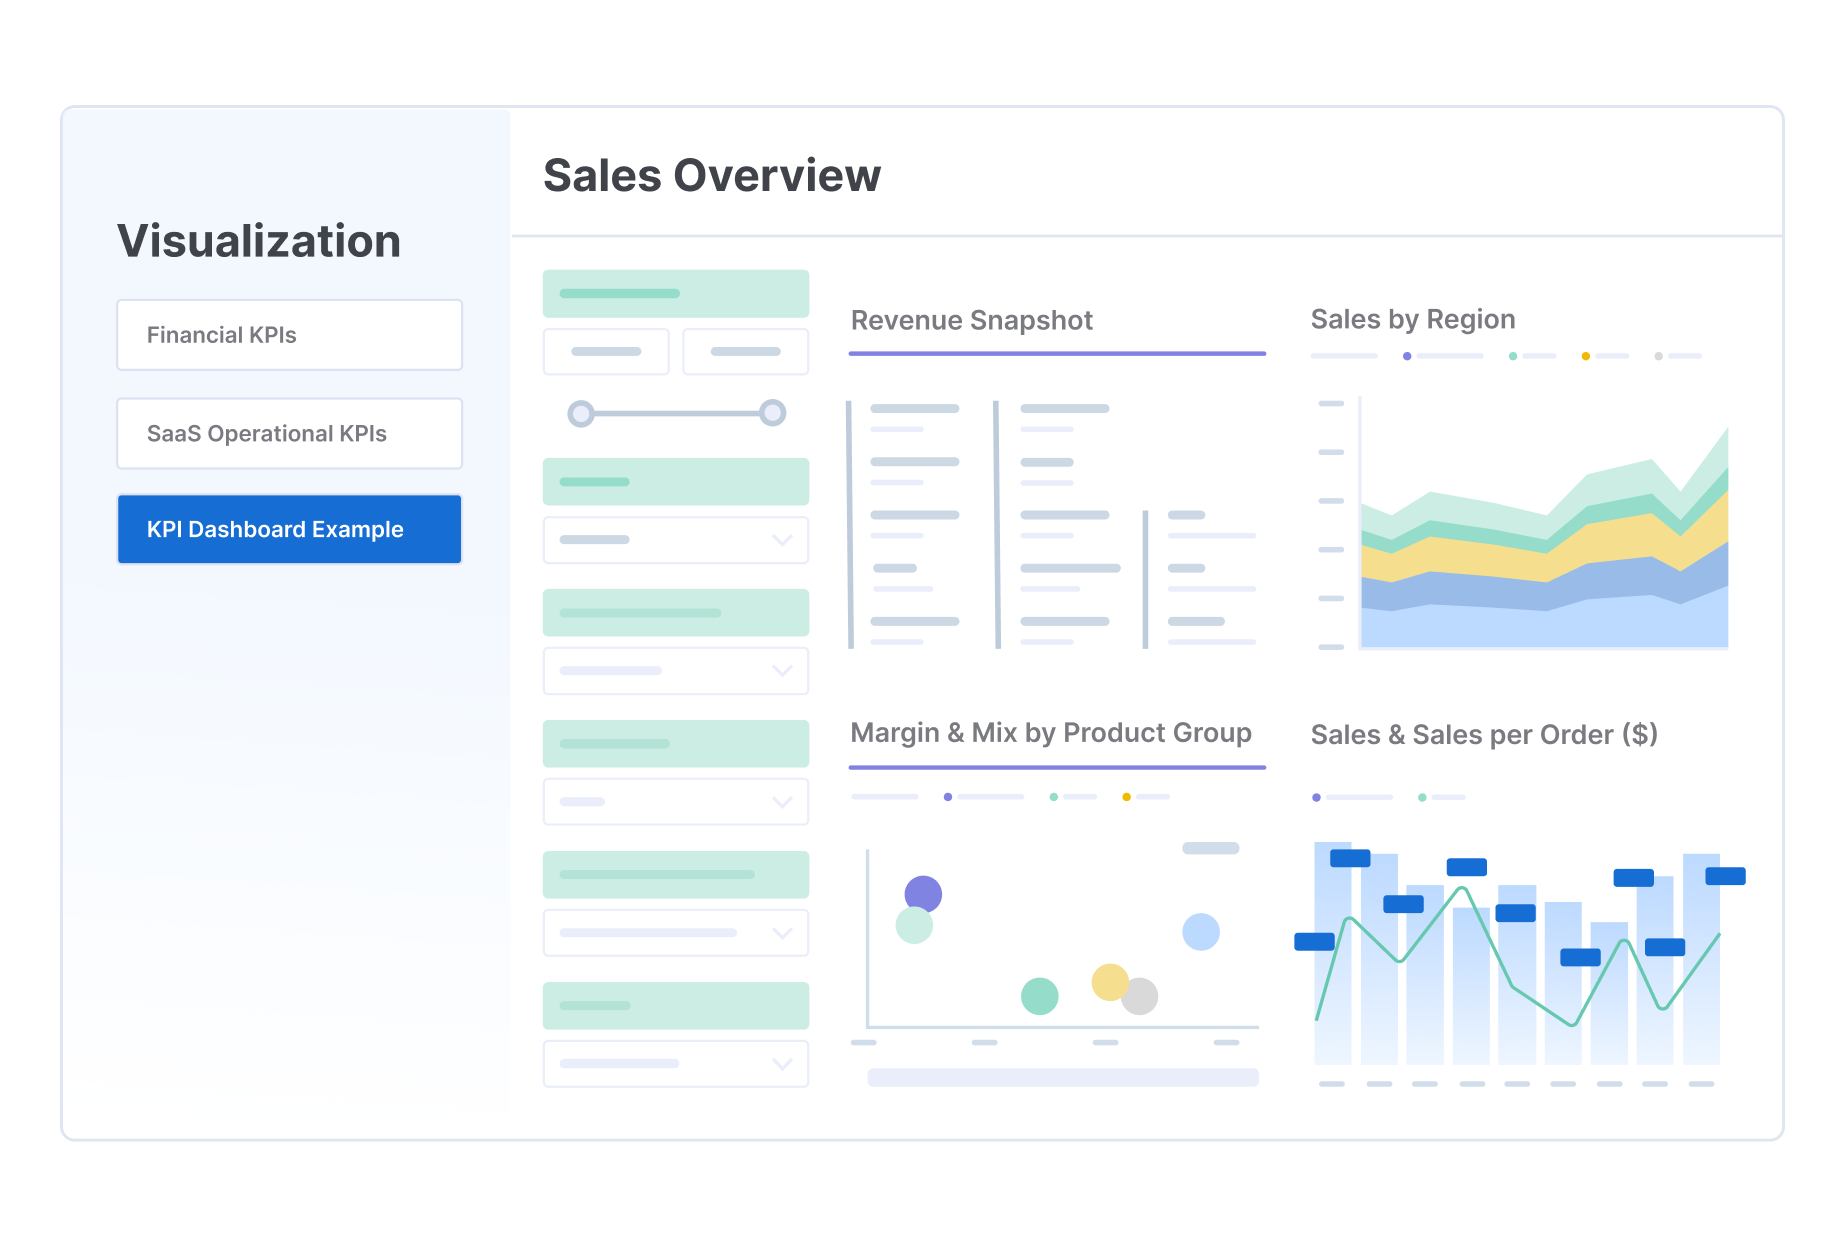The image size is (1845, 1245).
Task: Click the purple legend dot of Sales per Order chart
Action: [x=1317, y=797]
